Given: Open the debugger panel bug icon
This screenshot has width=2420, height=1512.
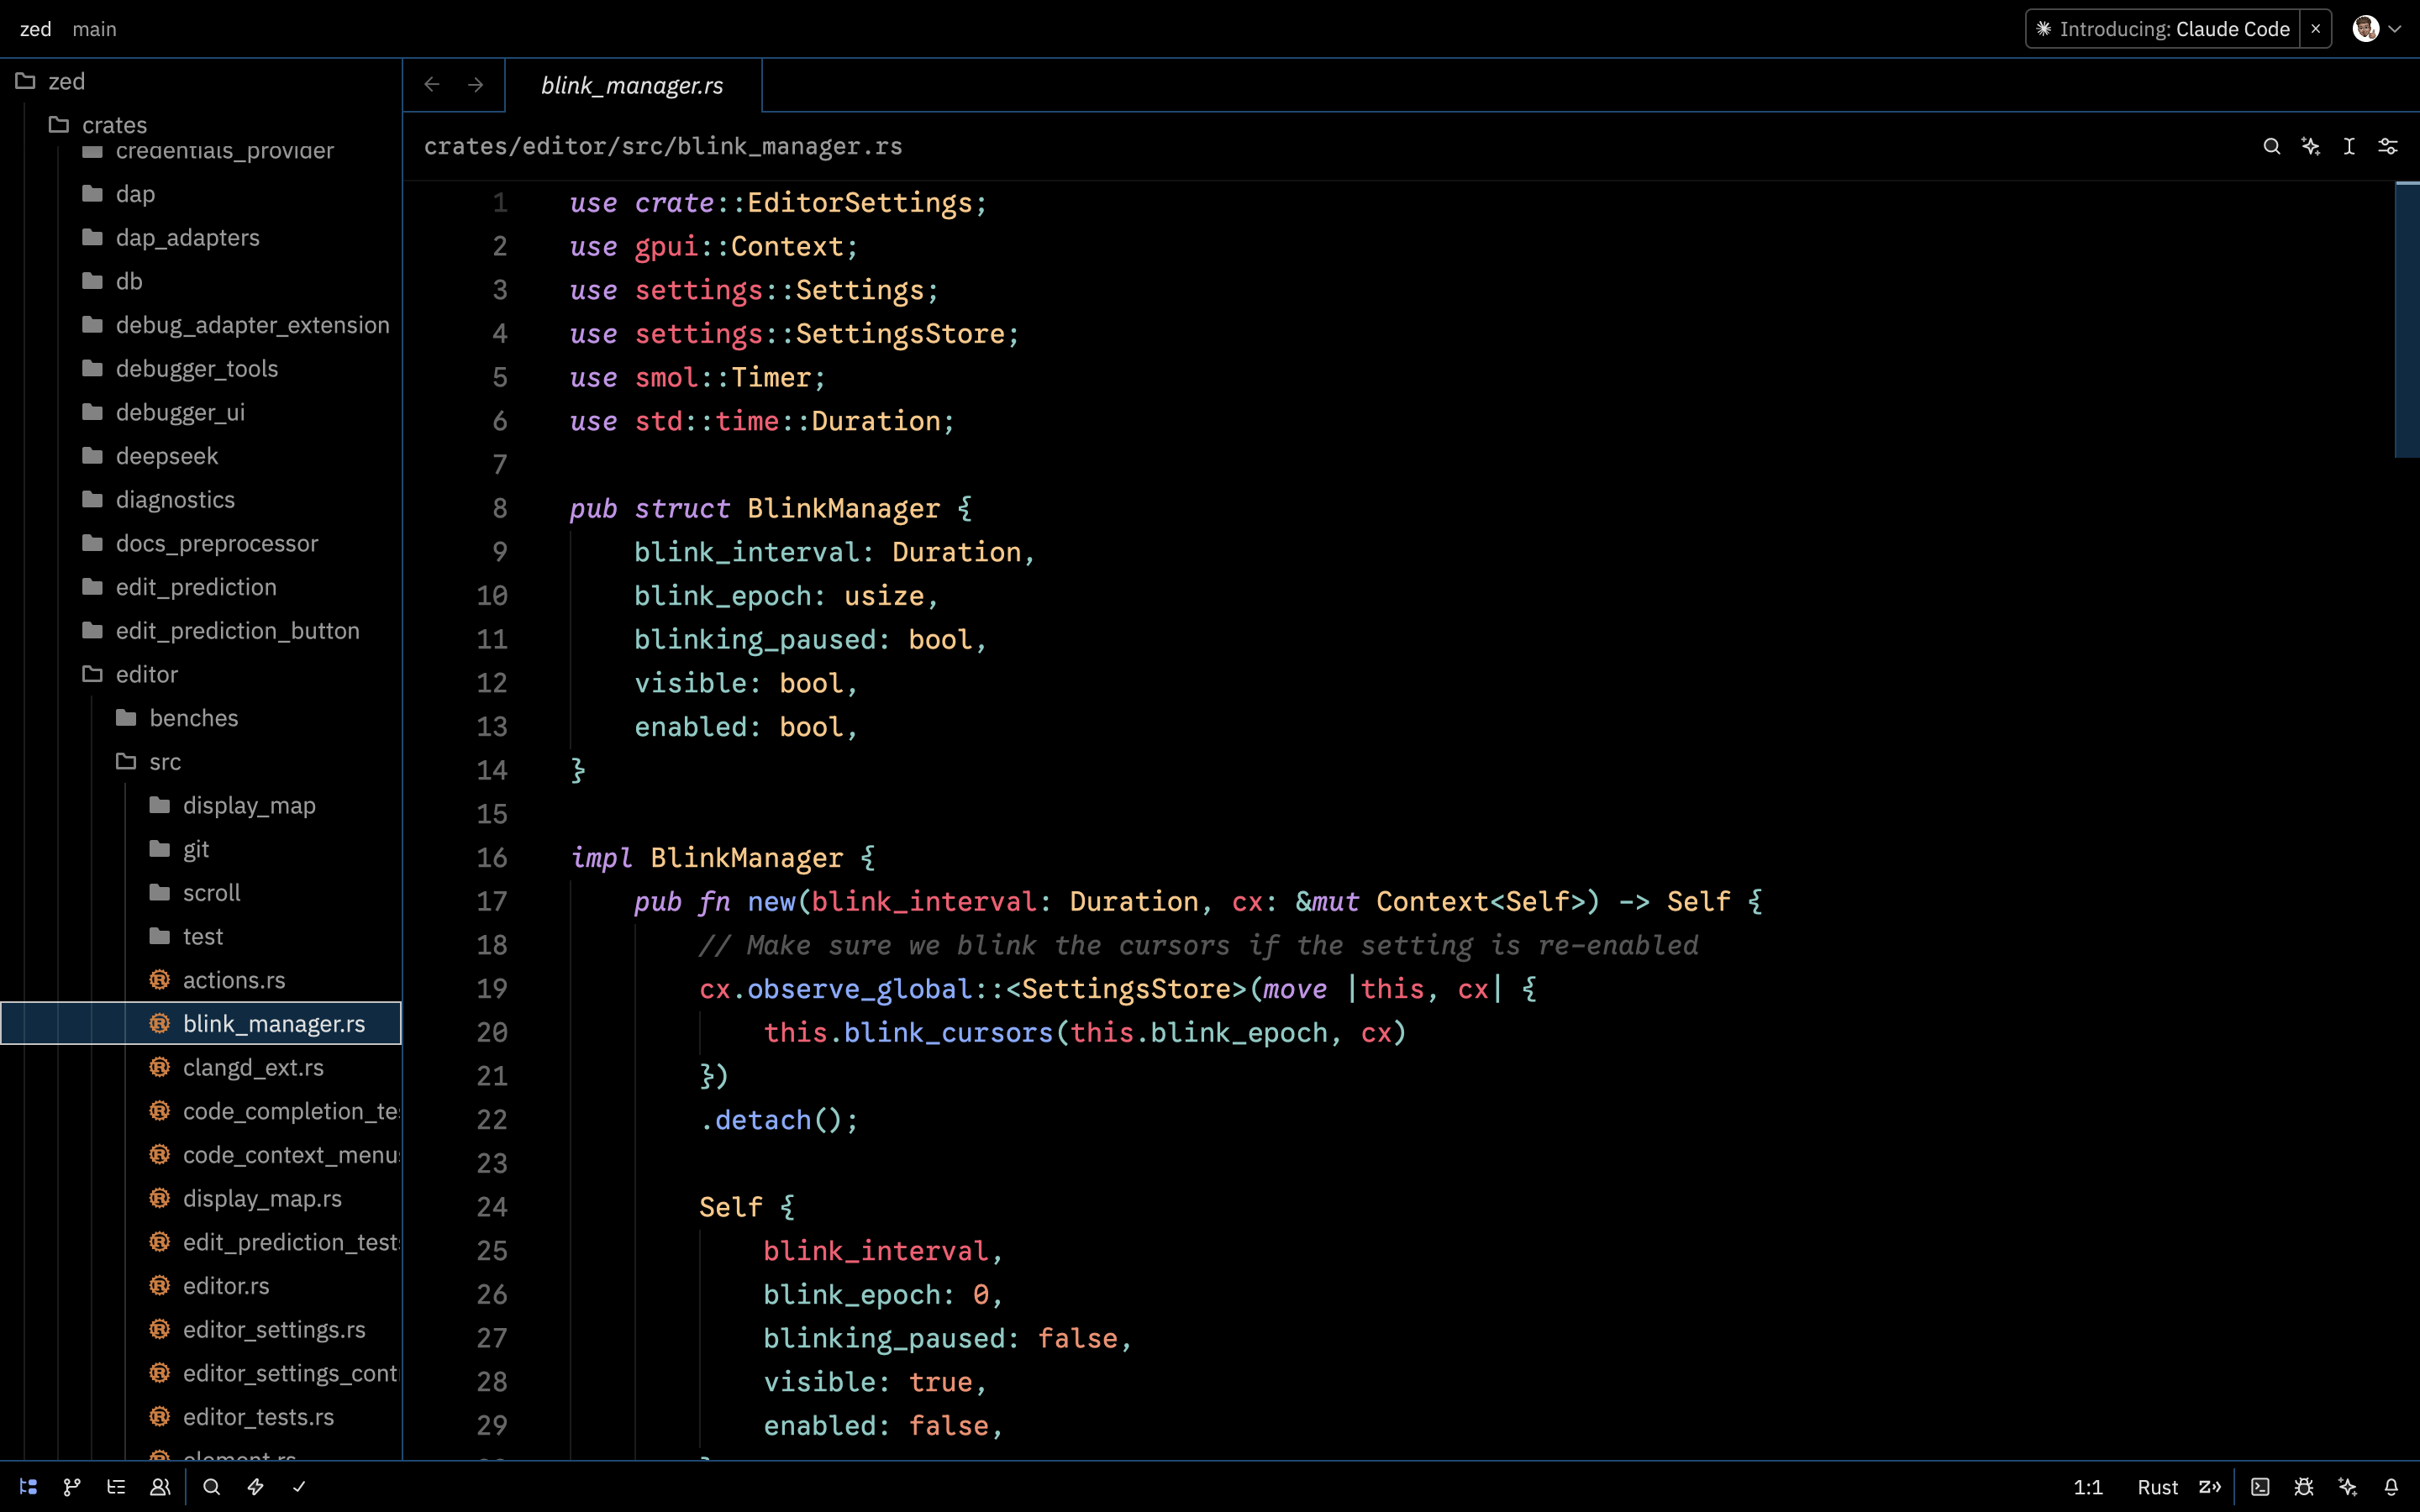Looking at the screenshot, I should tap(2304, 1487).
